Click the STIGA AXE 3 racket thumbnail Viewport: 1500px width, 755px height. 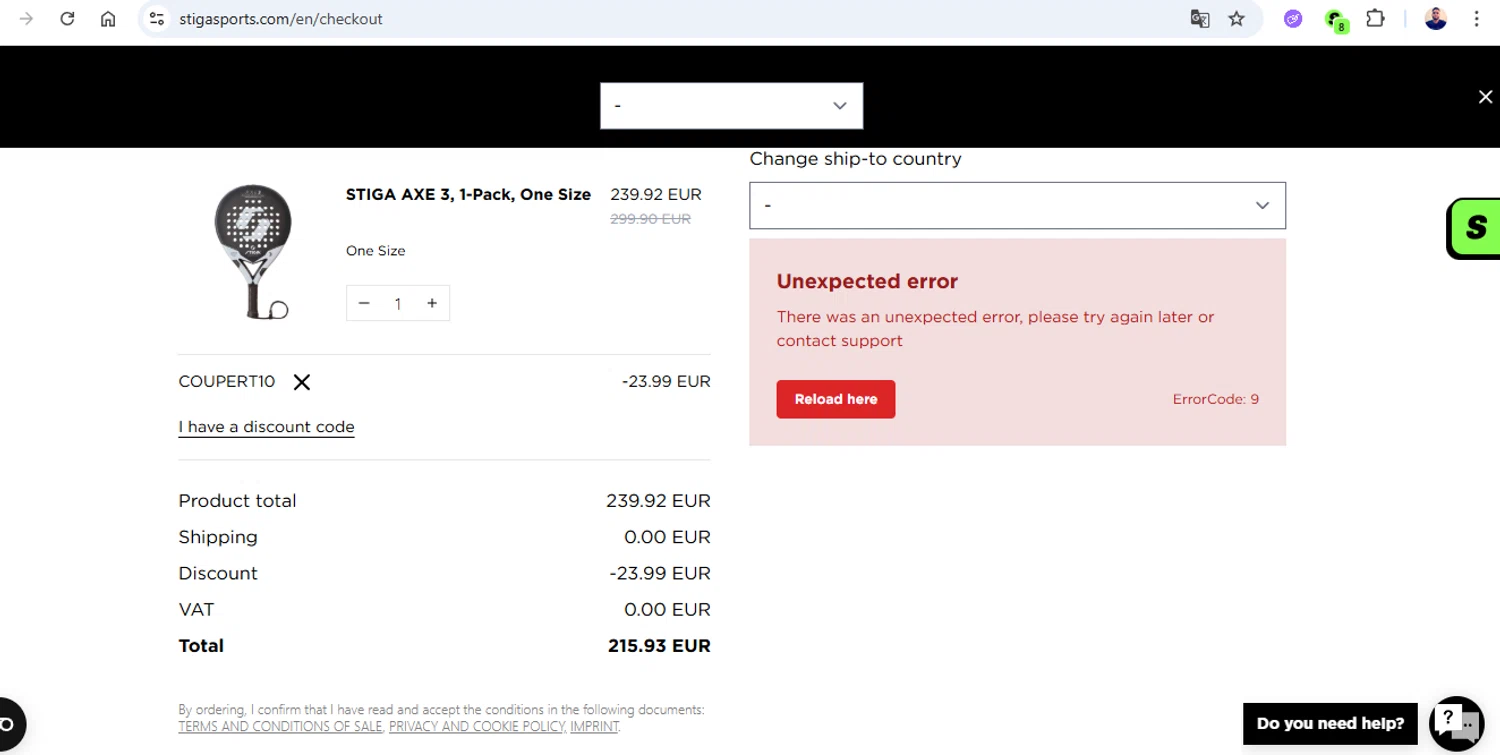[252, 252]
